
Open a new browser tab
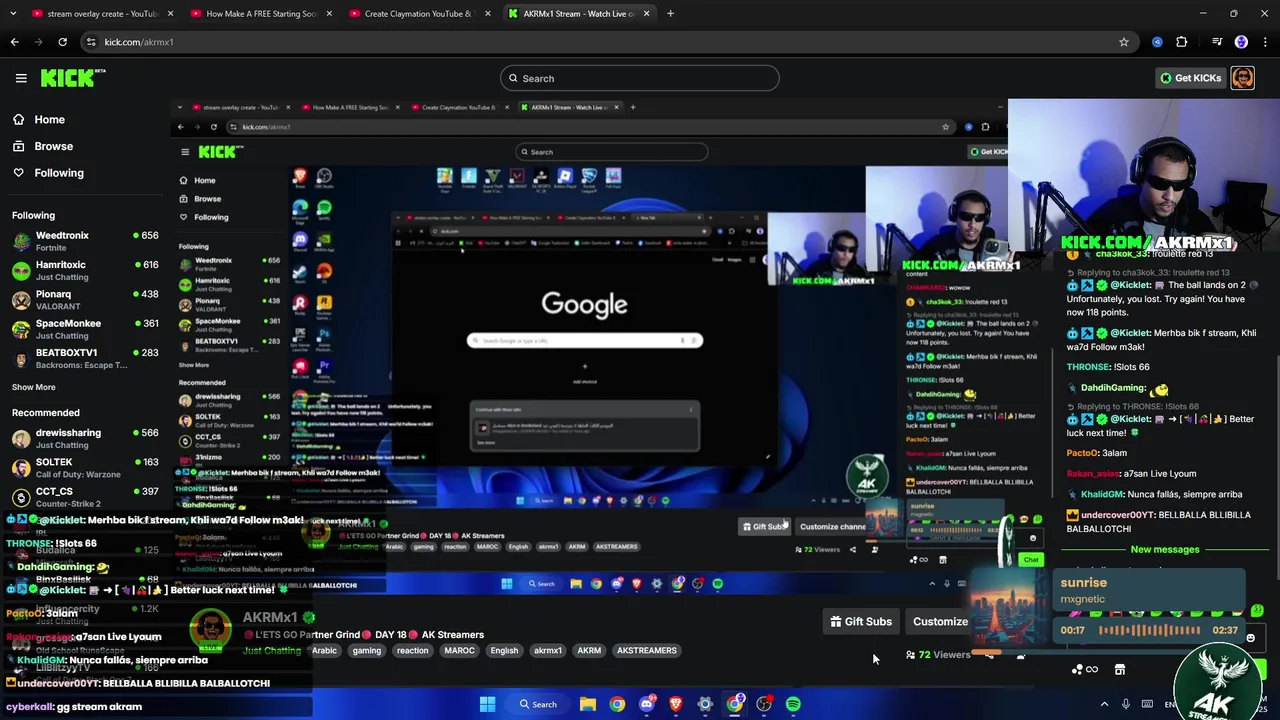tap(670, 14)
